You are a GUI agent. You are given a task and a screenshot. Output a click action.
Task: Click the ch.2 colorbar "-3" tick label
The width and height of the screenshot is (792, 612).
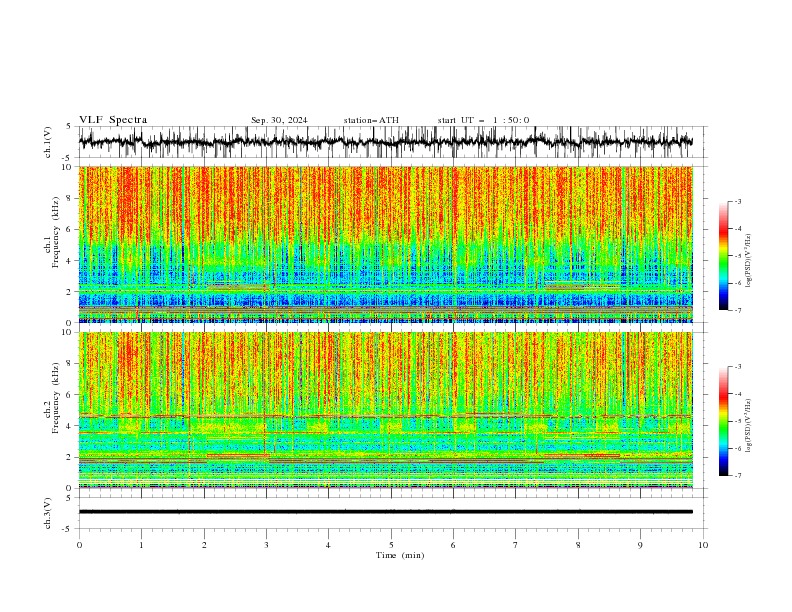[738, 367]
